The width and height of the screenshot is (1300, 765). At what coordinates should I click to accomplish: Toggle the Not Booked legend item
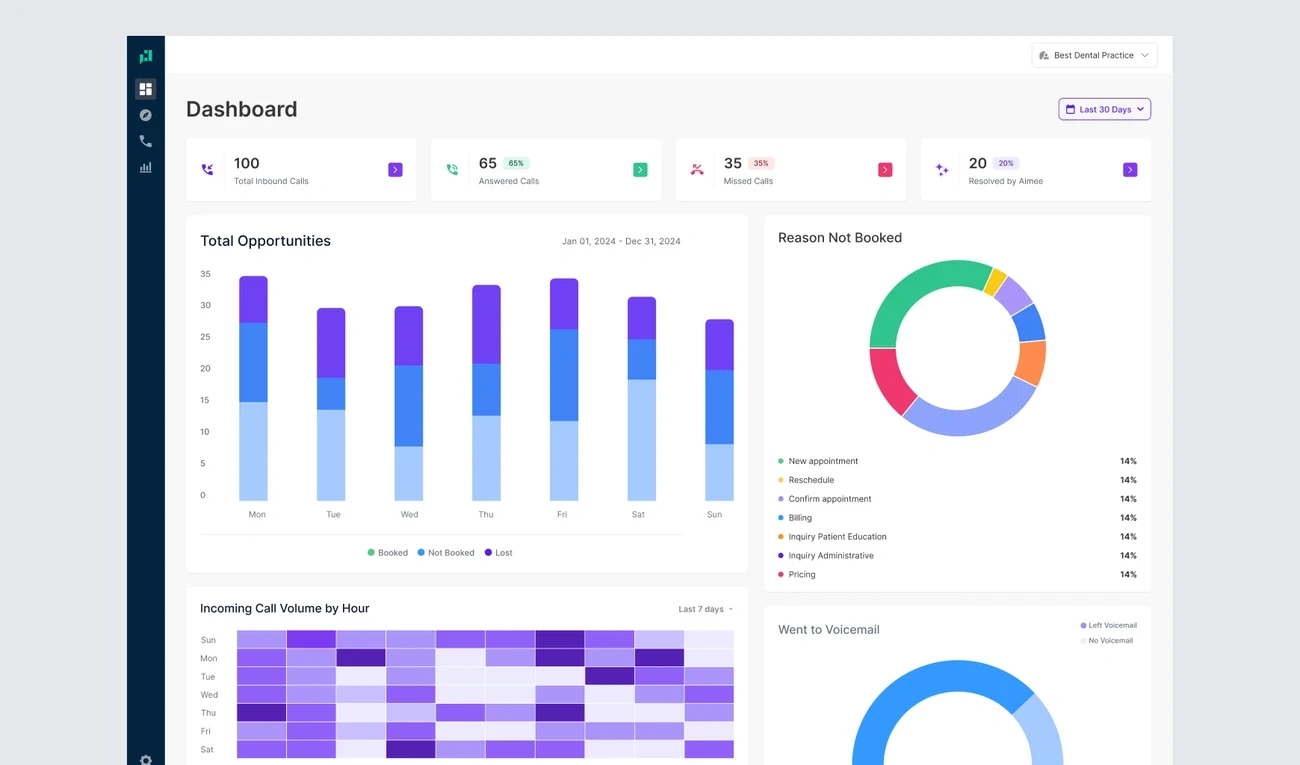[x=446, y=553]
